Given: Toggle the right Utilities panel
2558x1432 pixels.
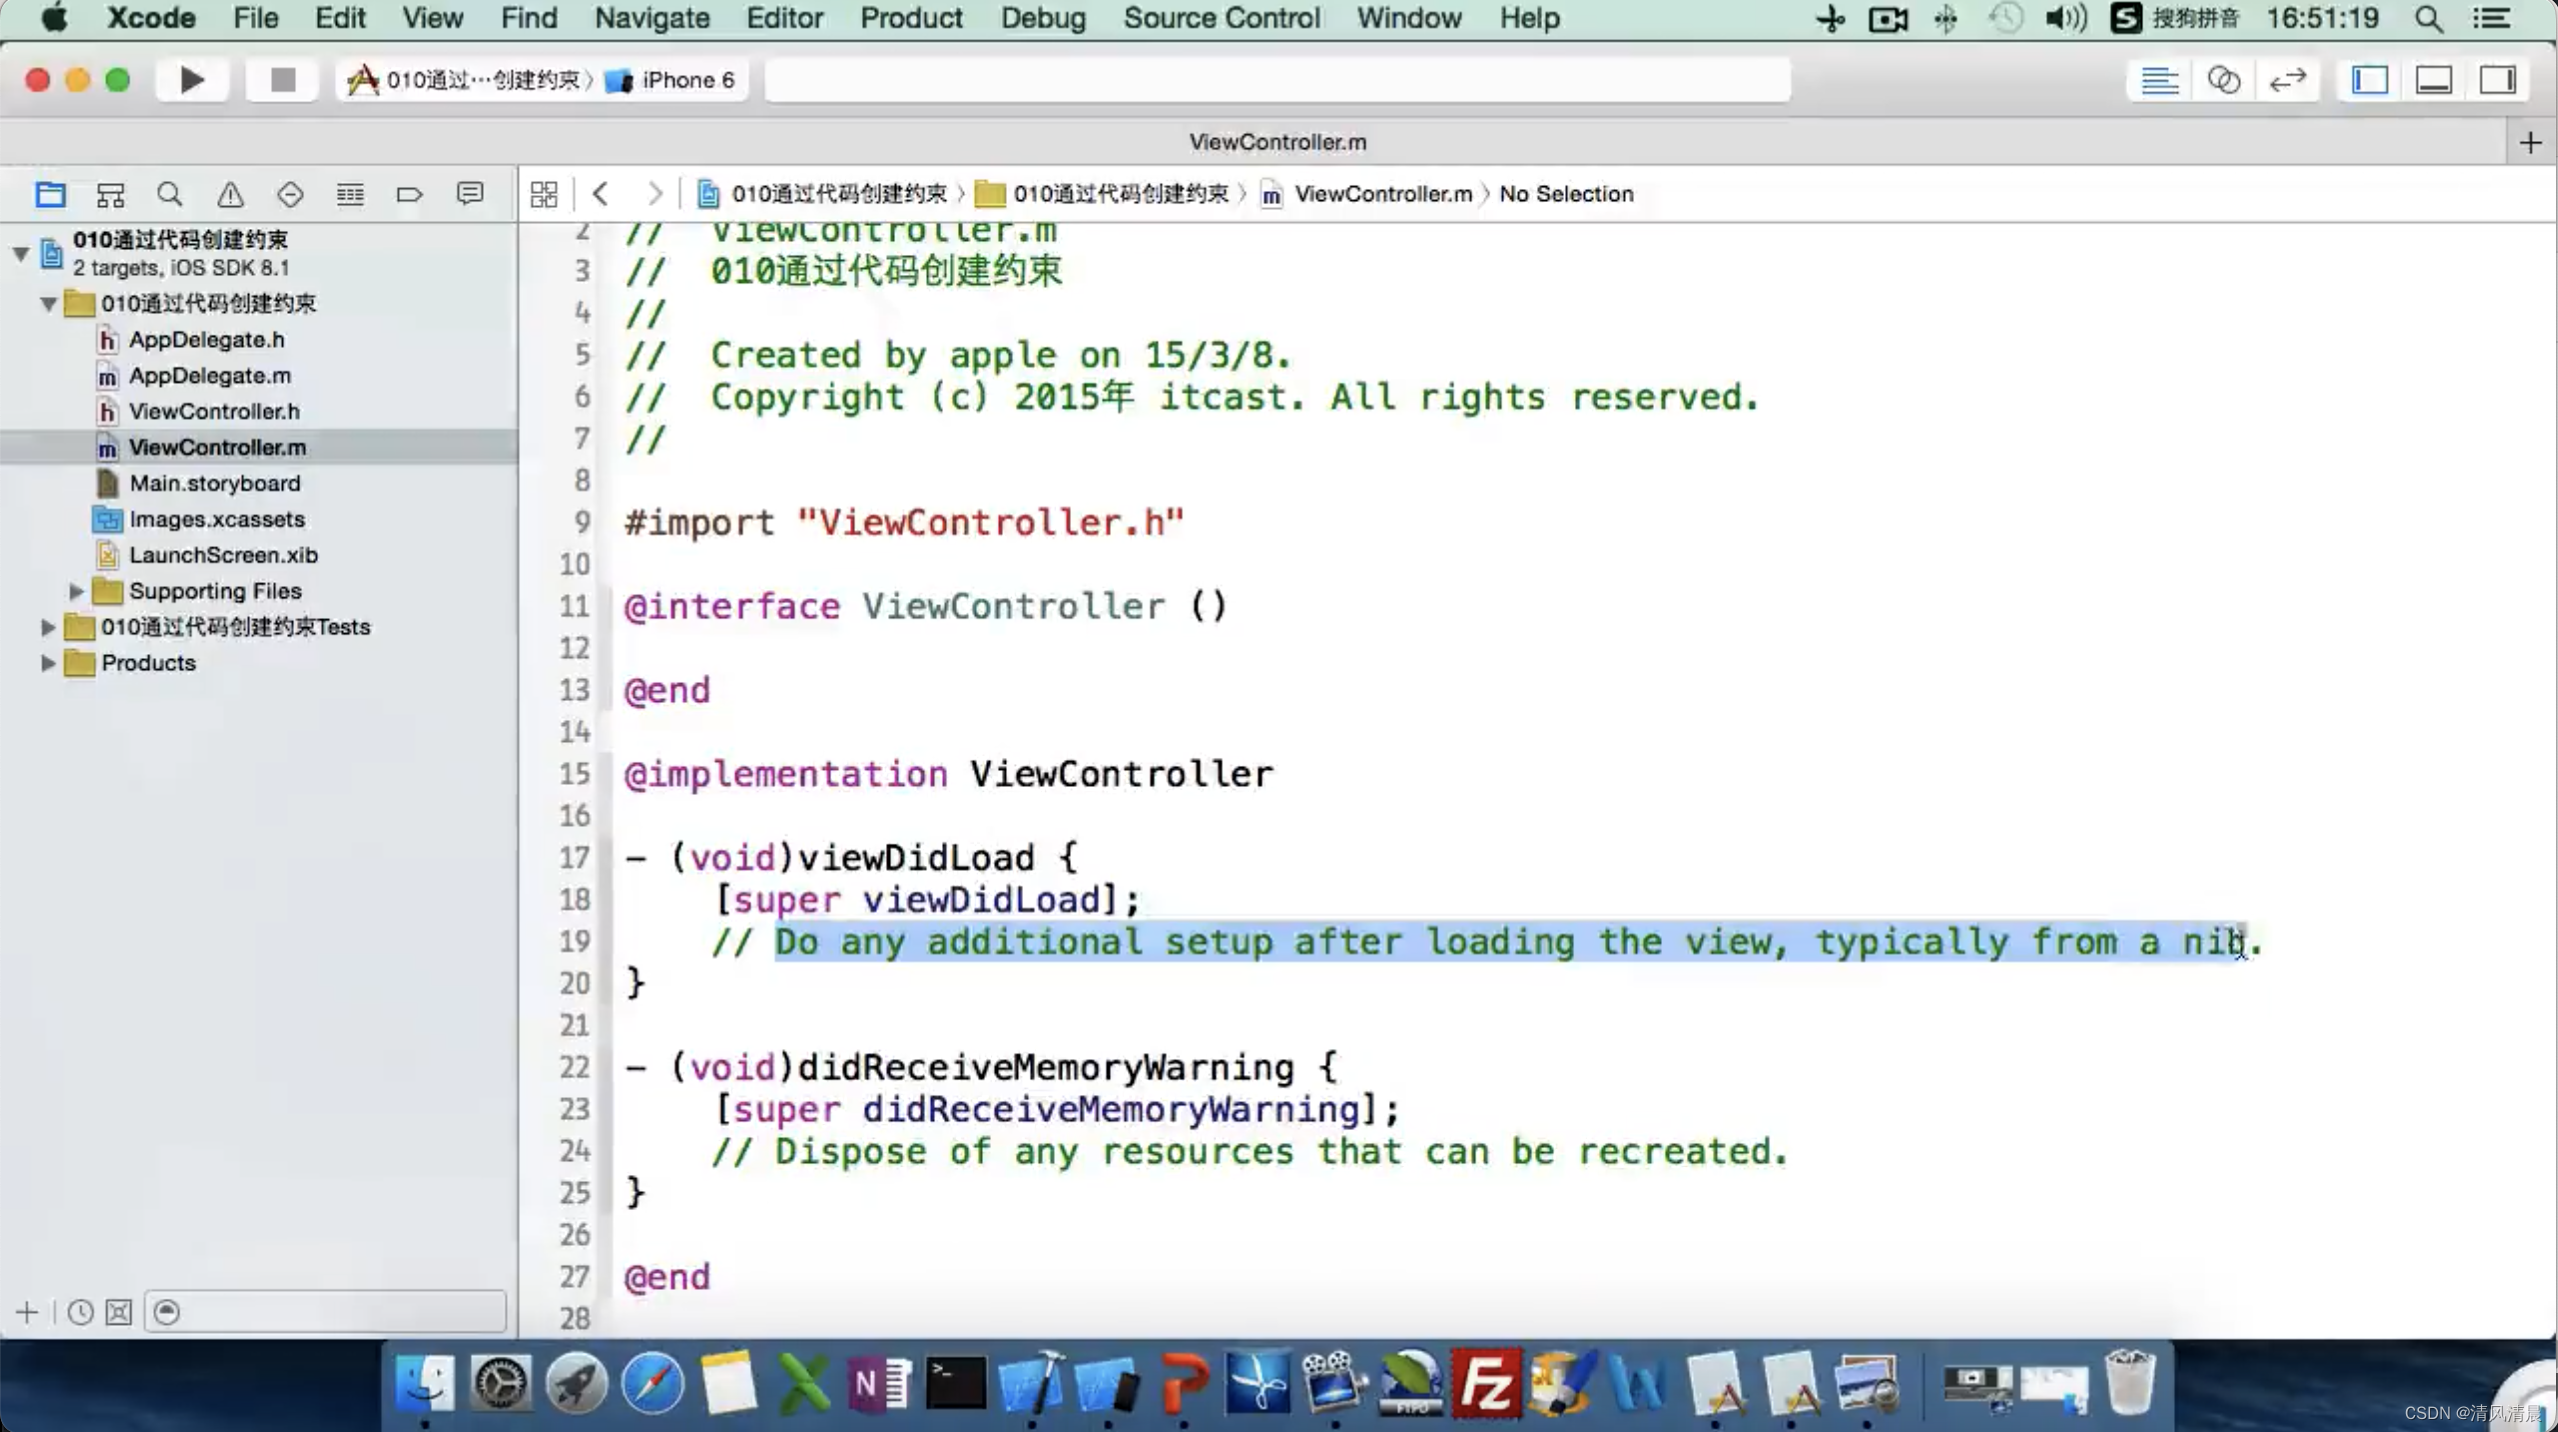Looking at the screenshot, I should (x=2497, y=80).
